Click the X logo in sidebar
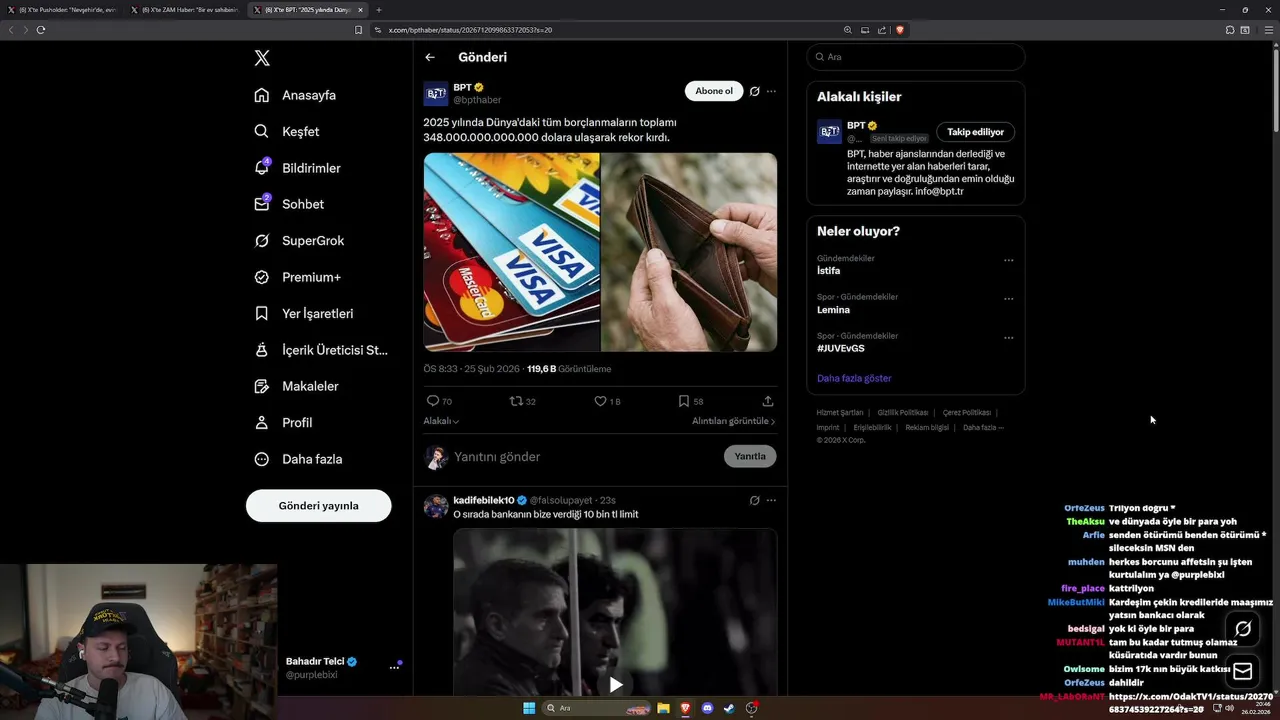1280x720 pixels. click(x=262, y=58)
